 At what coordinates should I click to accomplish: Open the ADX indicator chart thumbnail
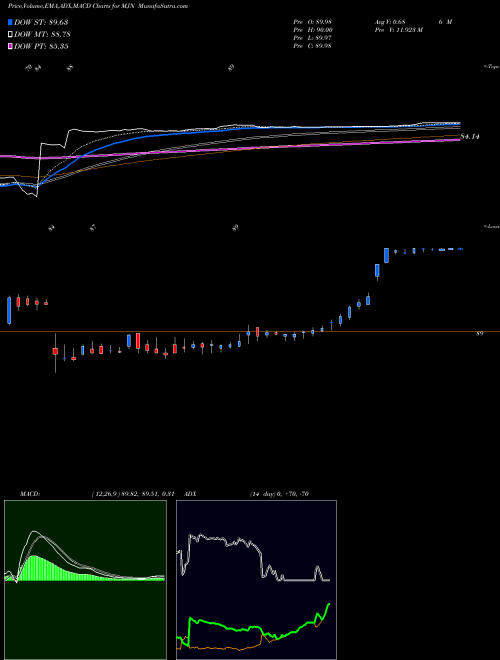coord(256,580)
